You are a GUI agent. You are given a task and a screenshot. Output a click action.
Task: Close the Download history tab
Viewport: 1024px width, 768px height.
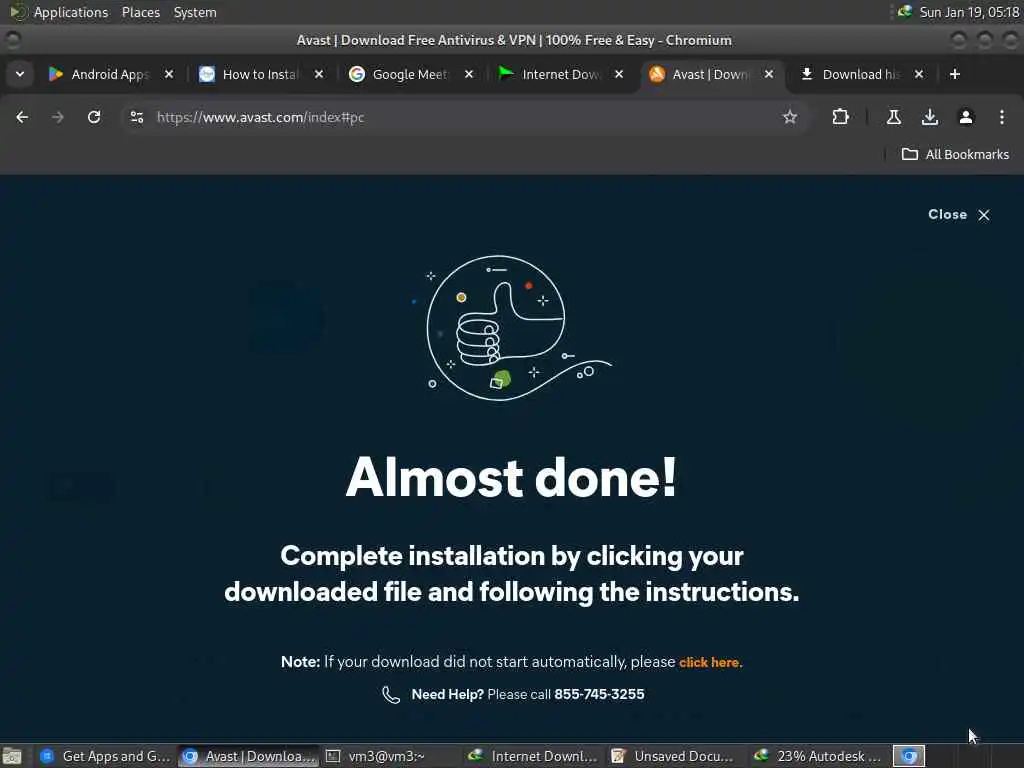click(919, 74)
